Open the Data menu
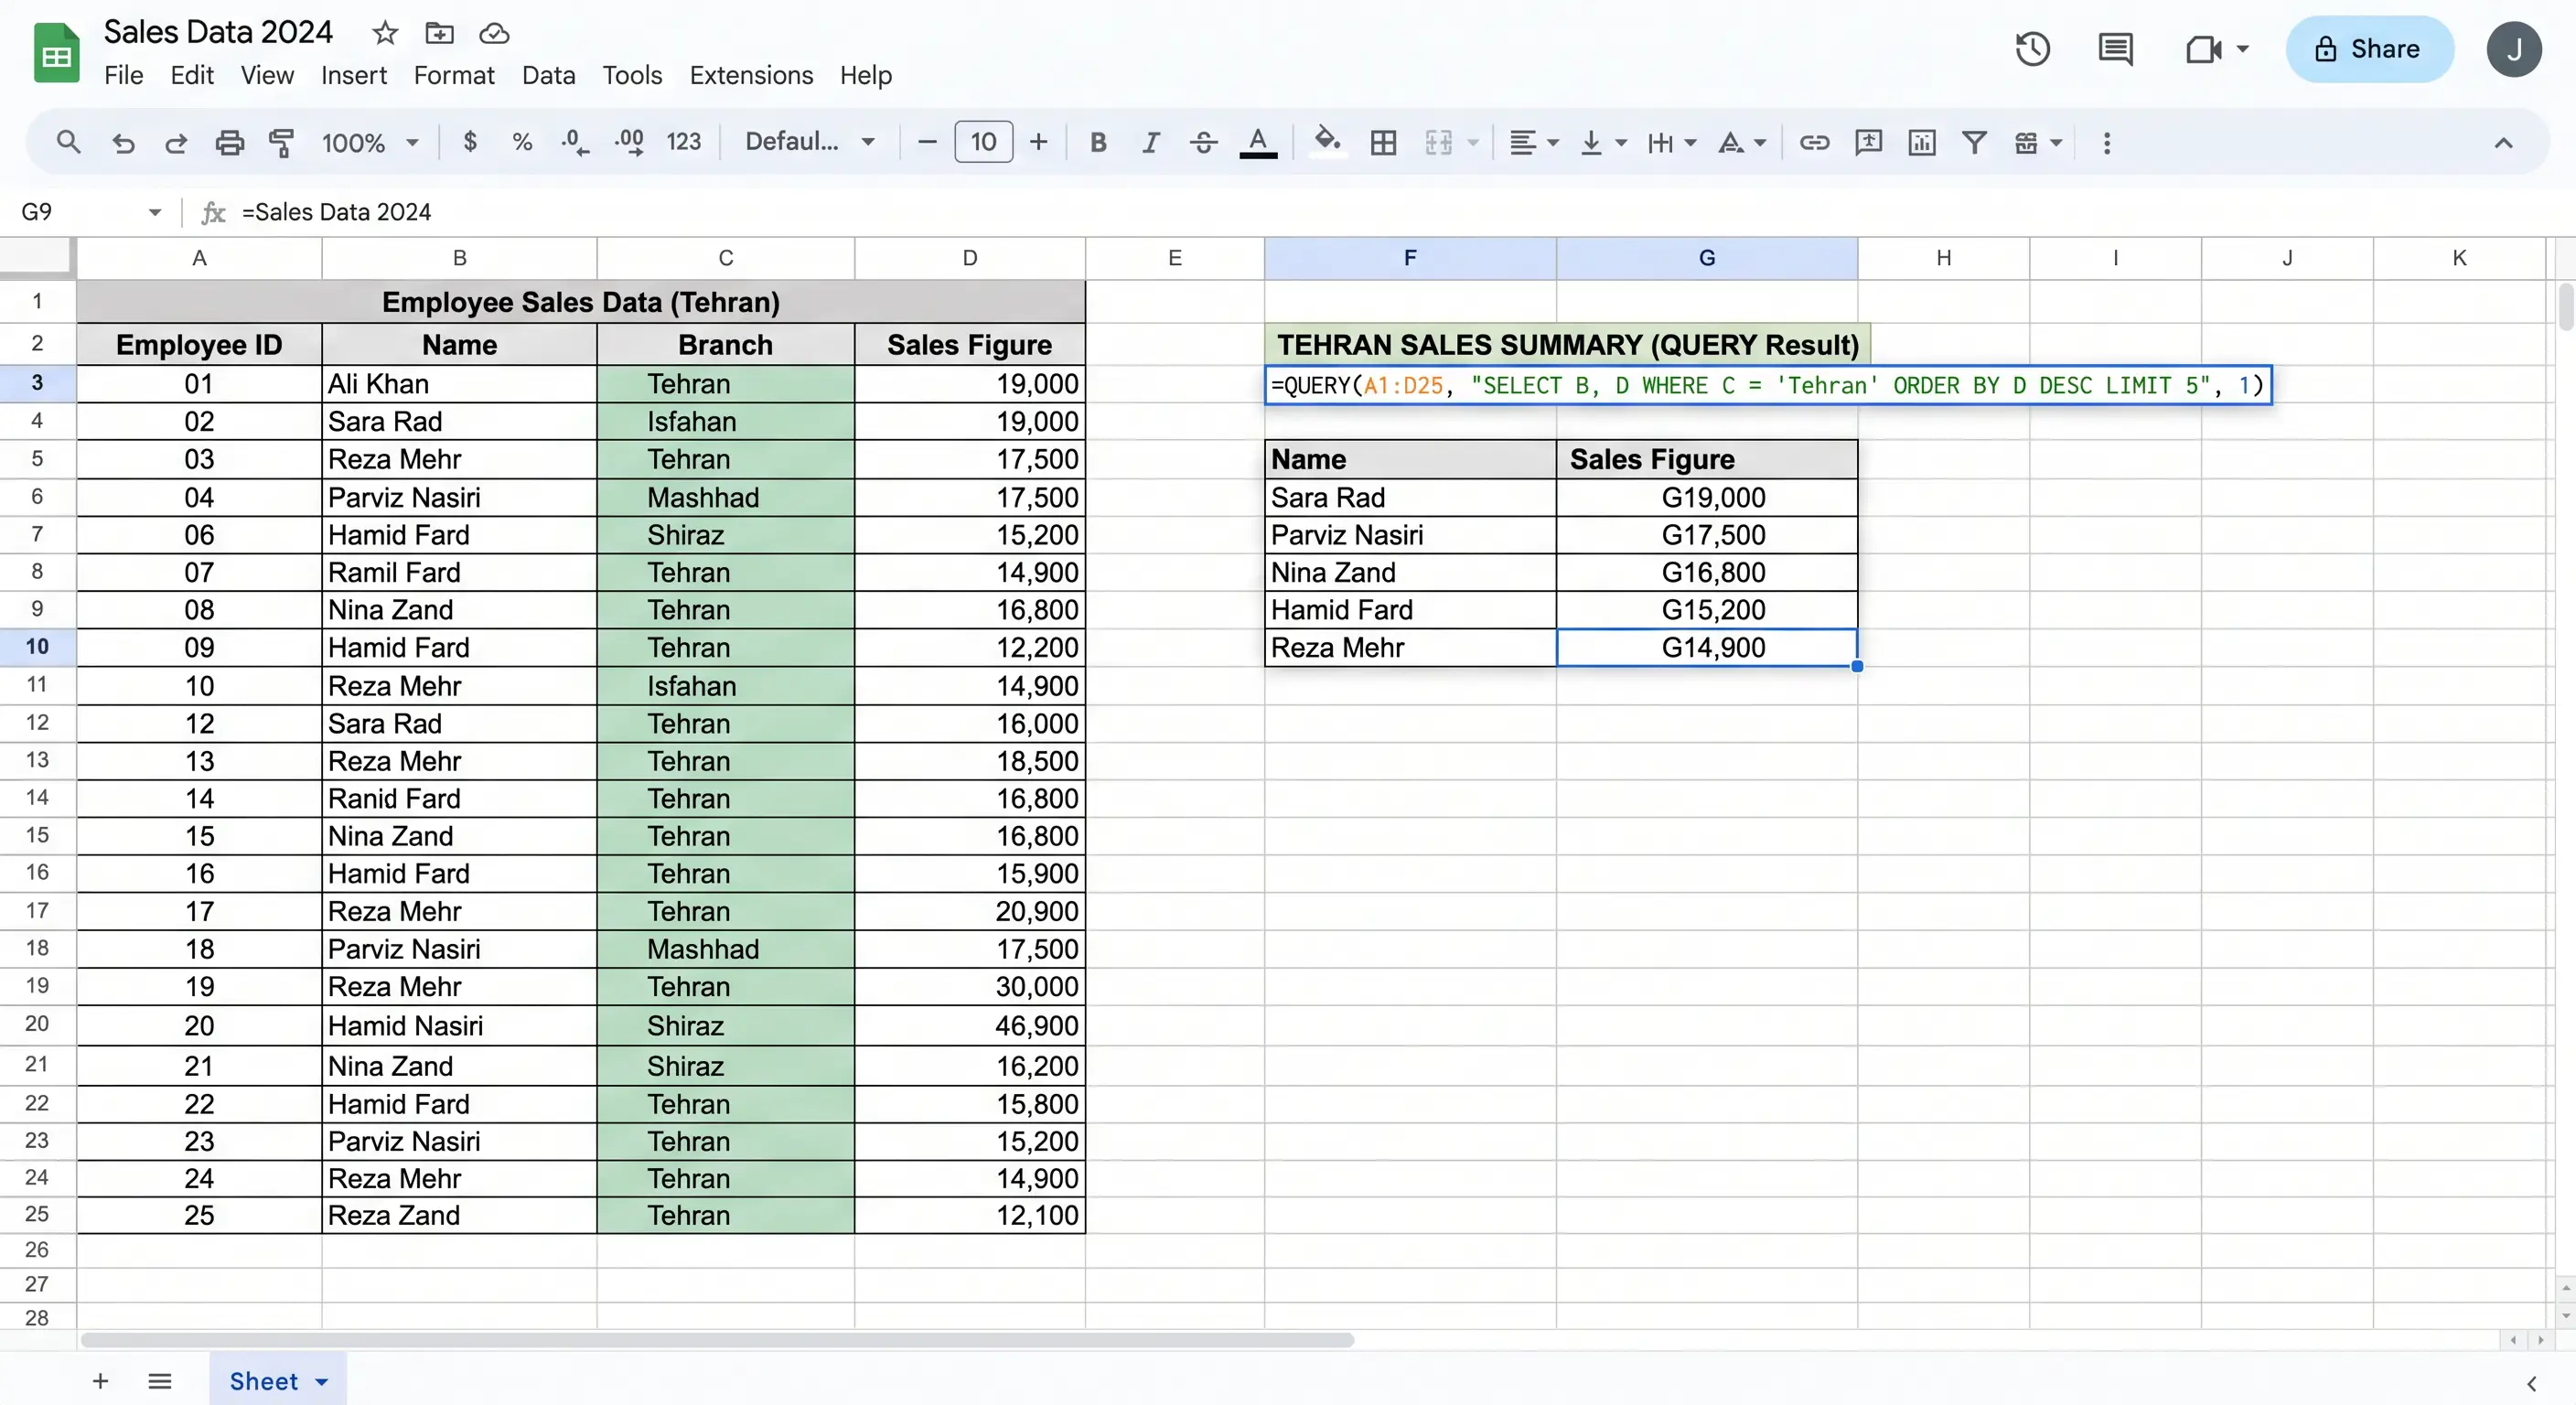Viewport: 2576px width, 1405px height. pyautogui.click(x=548, y=75)
